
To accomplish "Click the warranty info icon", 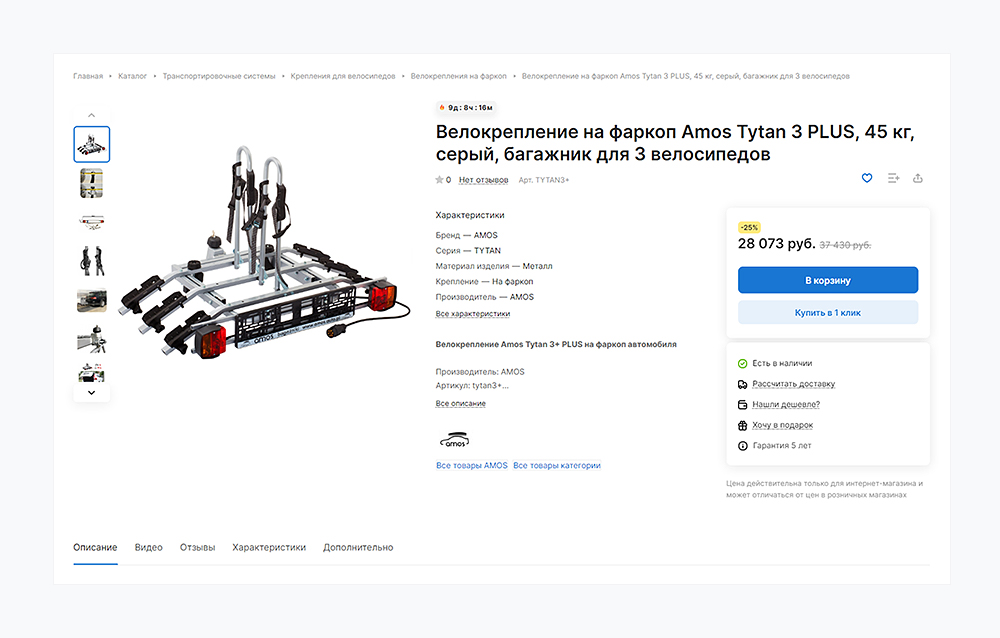I will pyautogui.click(x=742, y=446).
